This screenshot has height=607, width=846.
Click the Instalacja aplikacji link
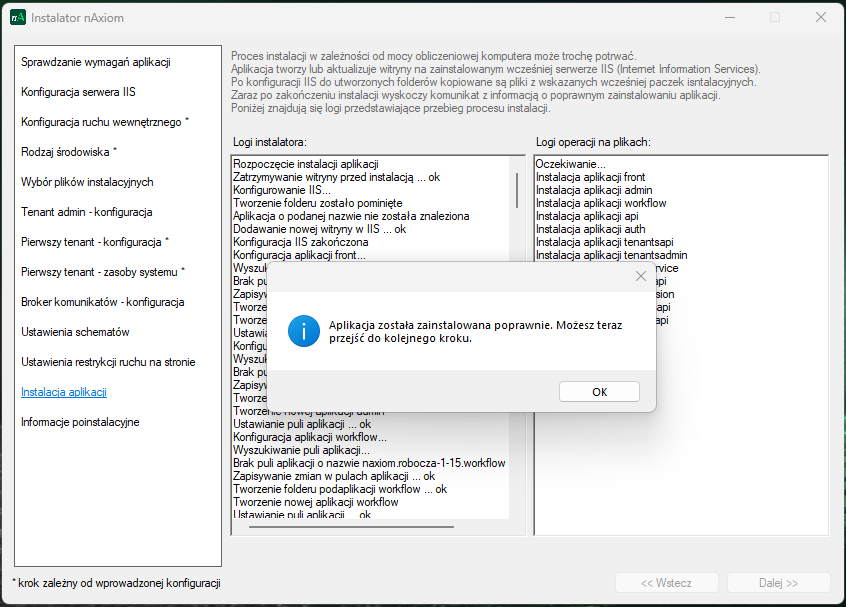coord(64,392)
